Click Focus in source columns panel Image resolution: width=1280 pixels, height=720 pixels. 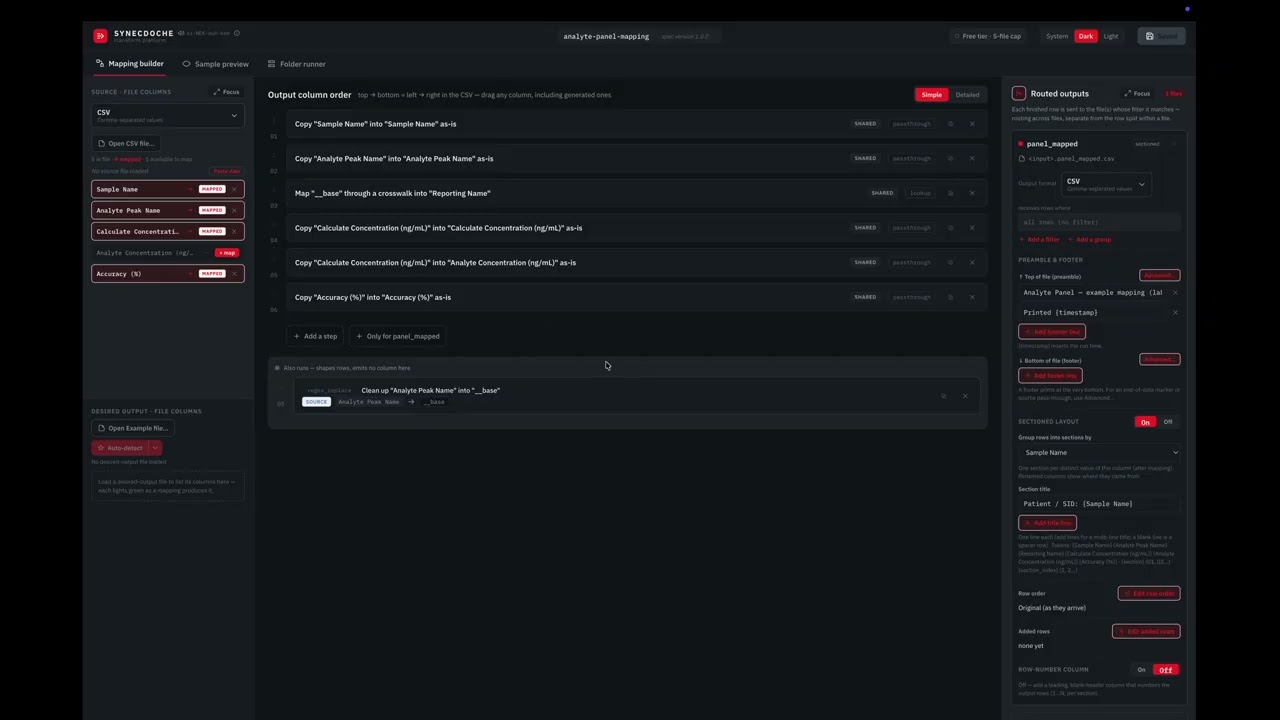(x=226, y=92)
